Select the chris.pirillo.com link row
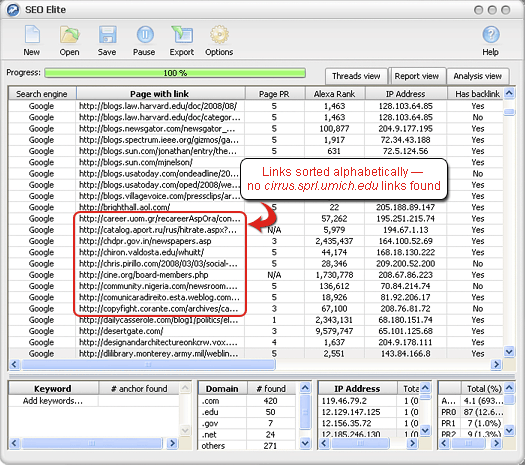Image resolution: width=525 pixels, height=465 pixels. [x=256, y=264]
